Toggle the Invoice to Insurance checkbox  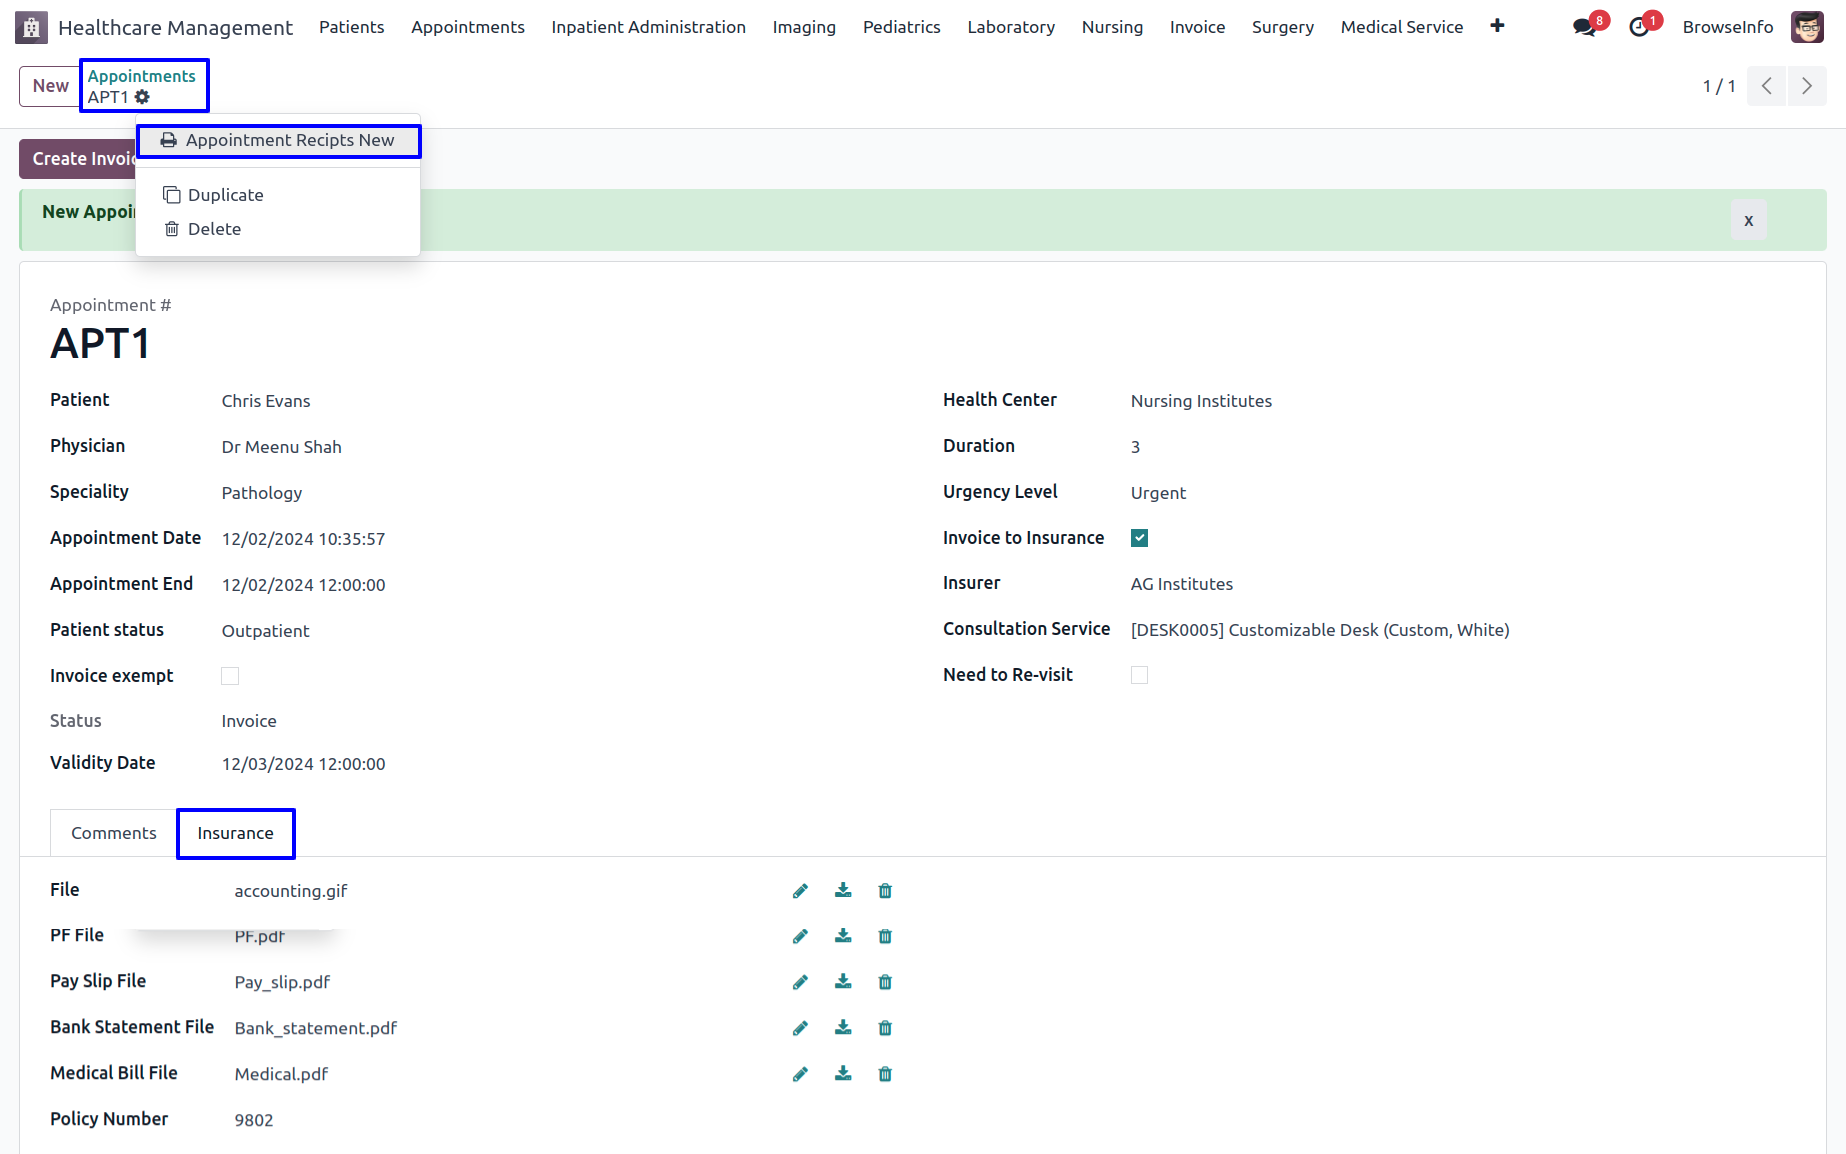pos(1139,538)
